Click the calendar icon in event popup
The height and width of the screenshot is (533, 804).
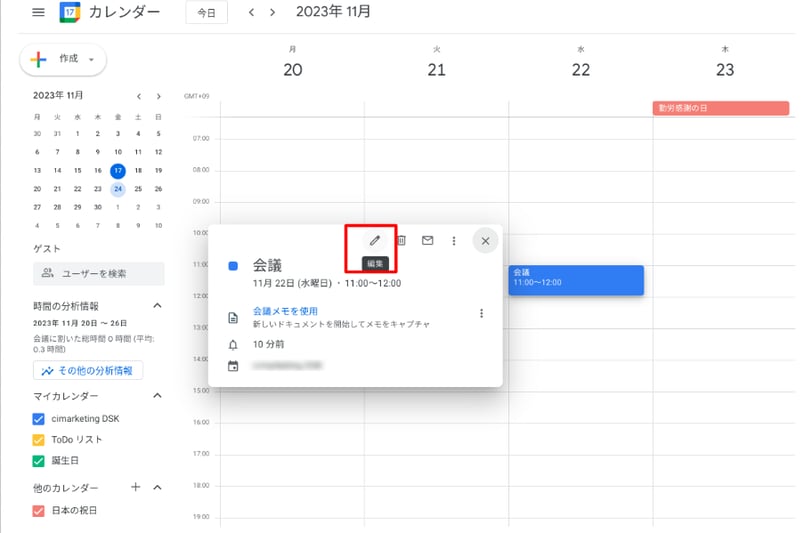233,366
